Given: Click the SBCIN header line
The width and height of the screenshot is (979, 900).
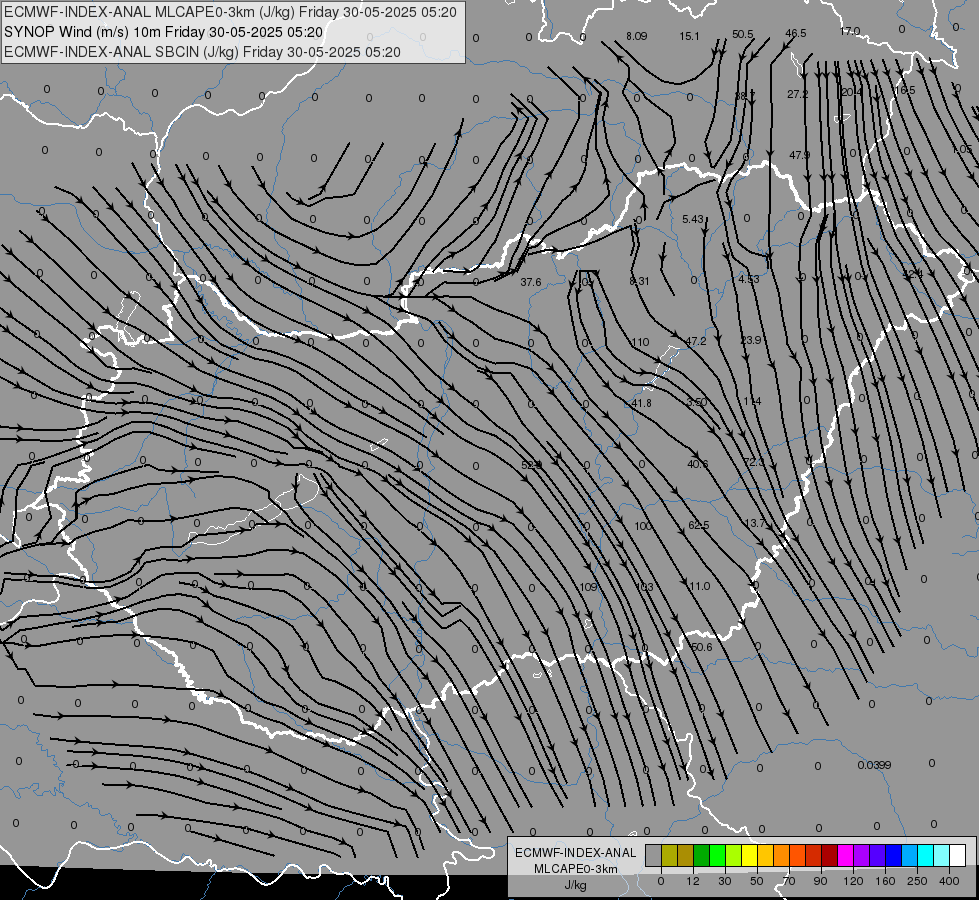Looking at the screenshot, I should tap(202, 52).
